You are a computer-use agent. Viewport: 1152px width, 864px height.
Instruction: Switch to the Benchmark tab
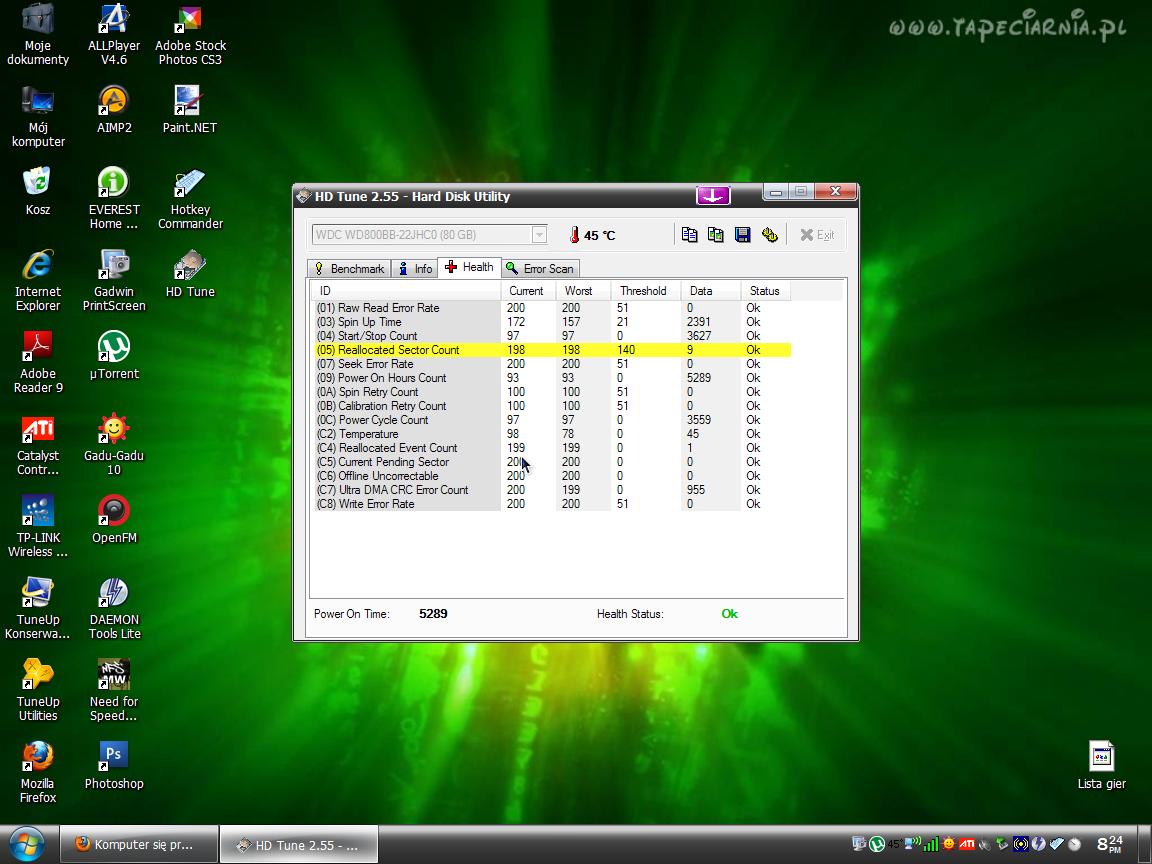point(348,268)
